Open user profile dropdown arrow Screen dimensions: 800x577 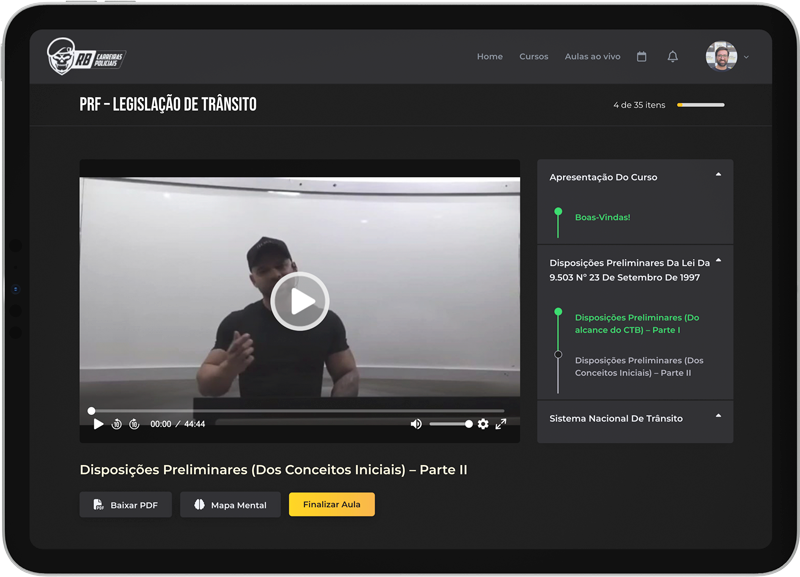(746, 57)
